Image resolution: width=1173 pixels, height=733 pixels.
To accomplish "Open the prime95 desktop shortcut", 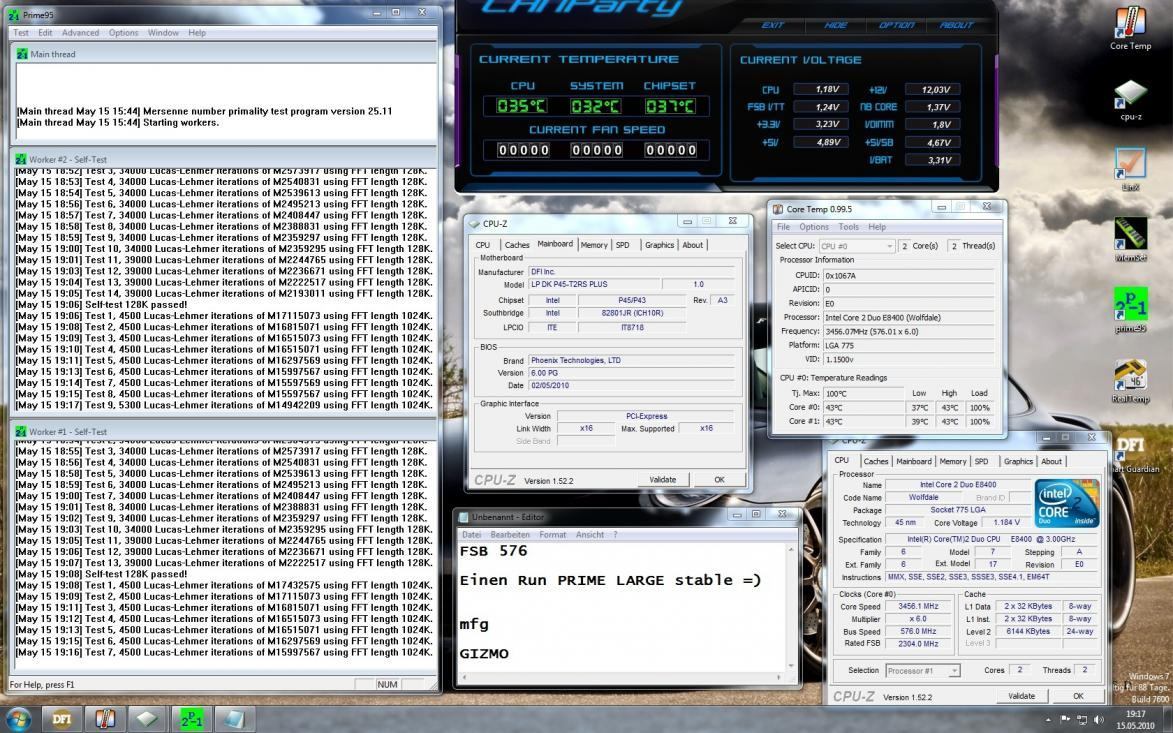I will 1130,310.
